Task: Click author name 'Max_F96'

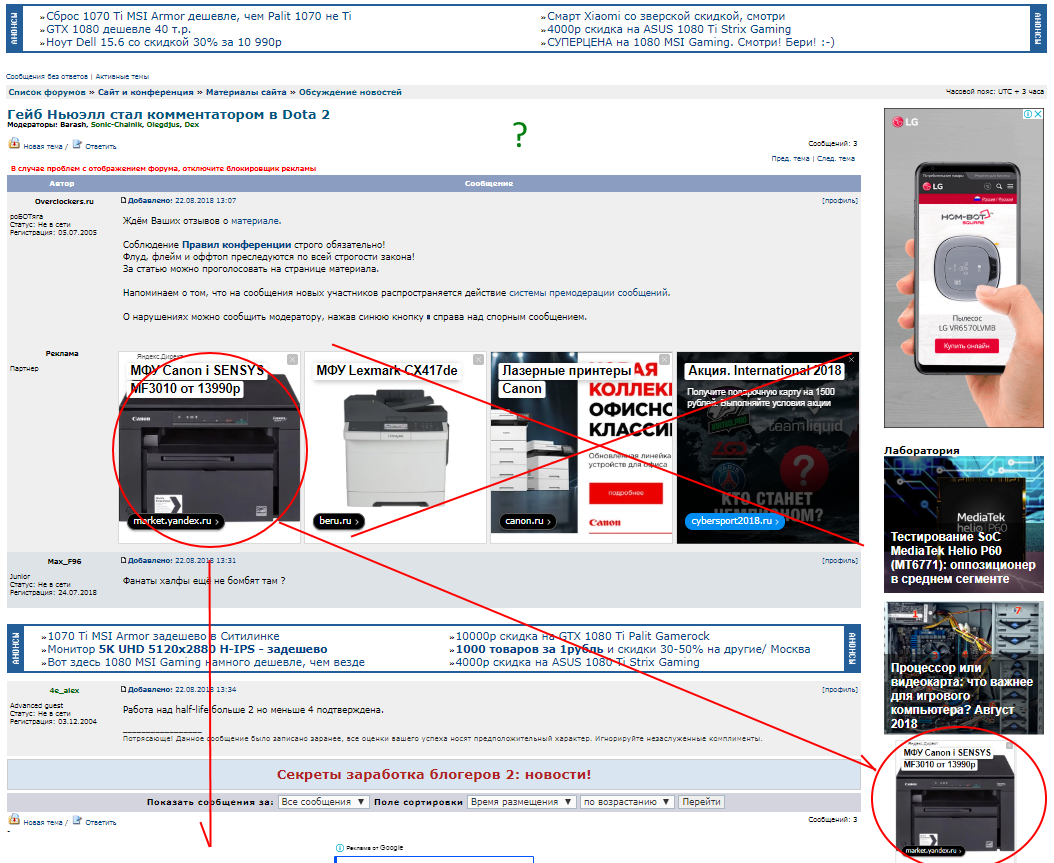Action: coord(64,561)
